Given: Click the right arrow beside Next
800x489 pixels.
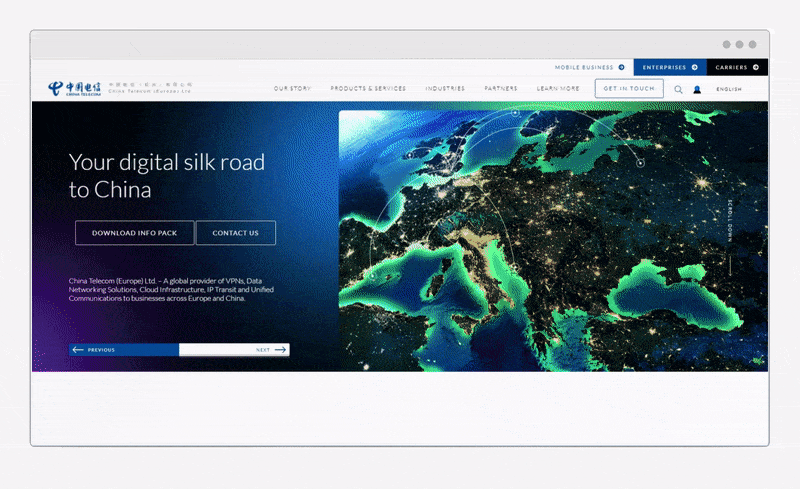Looking at the screenshot, I should pos(281,350).
